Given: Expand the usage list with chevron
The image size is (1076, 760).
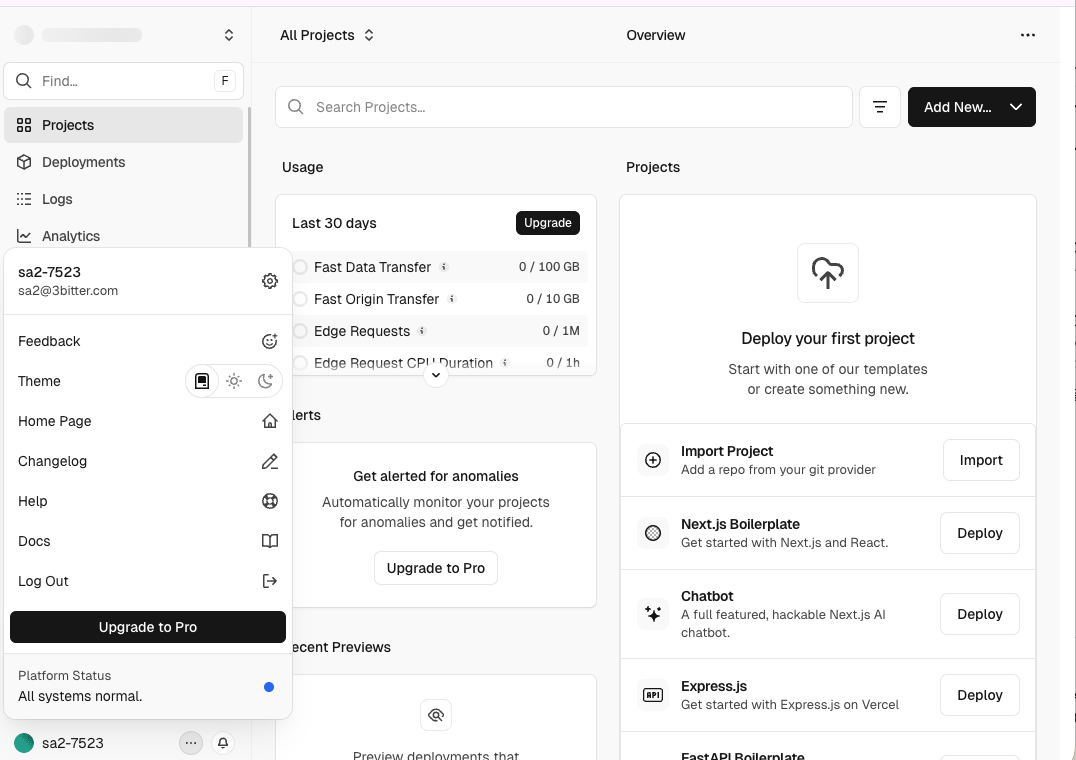Looking at the screenshot, I should coord(435,375).
